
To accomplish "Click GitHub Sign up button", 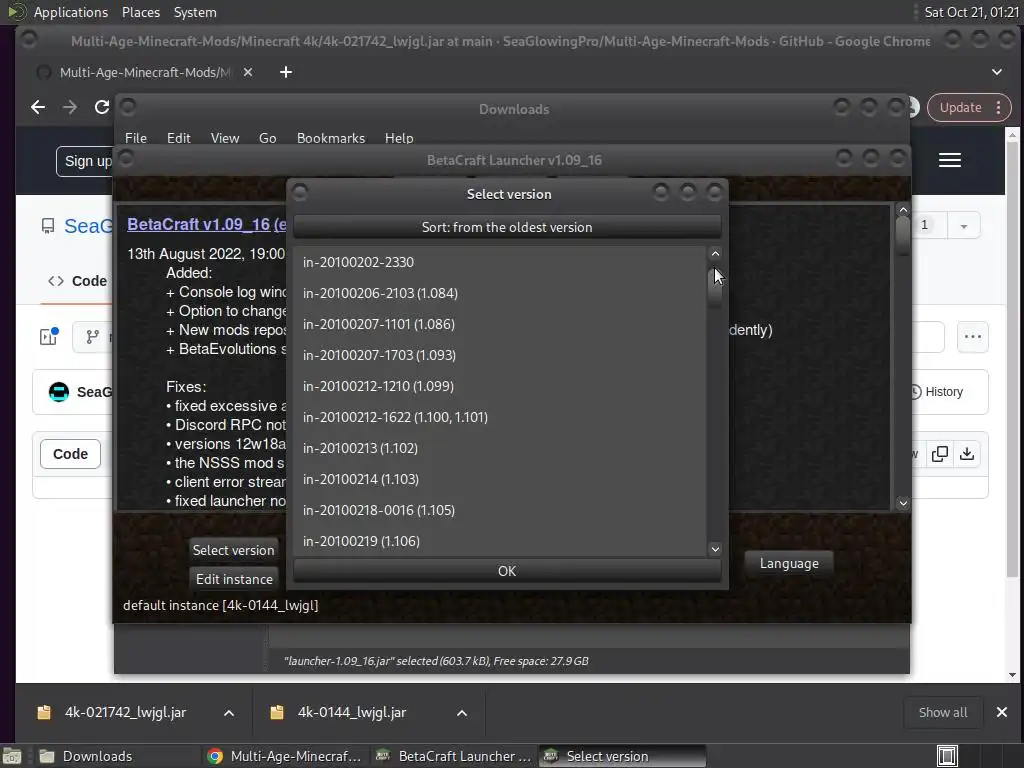I will pos(86,161).
